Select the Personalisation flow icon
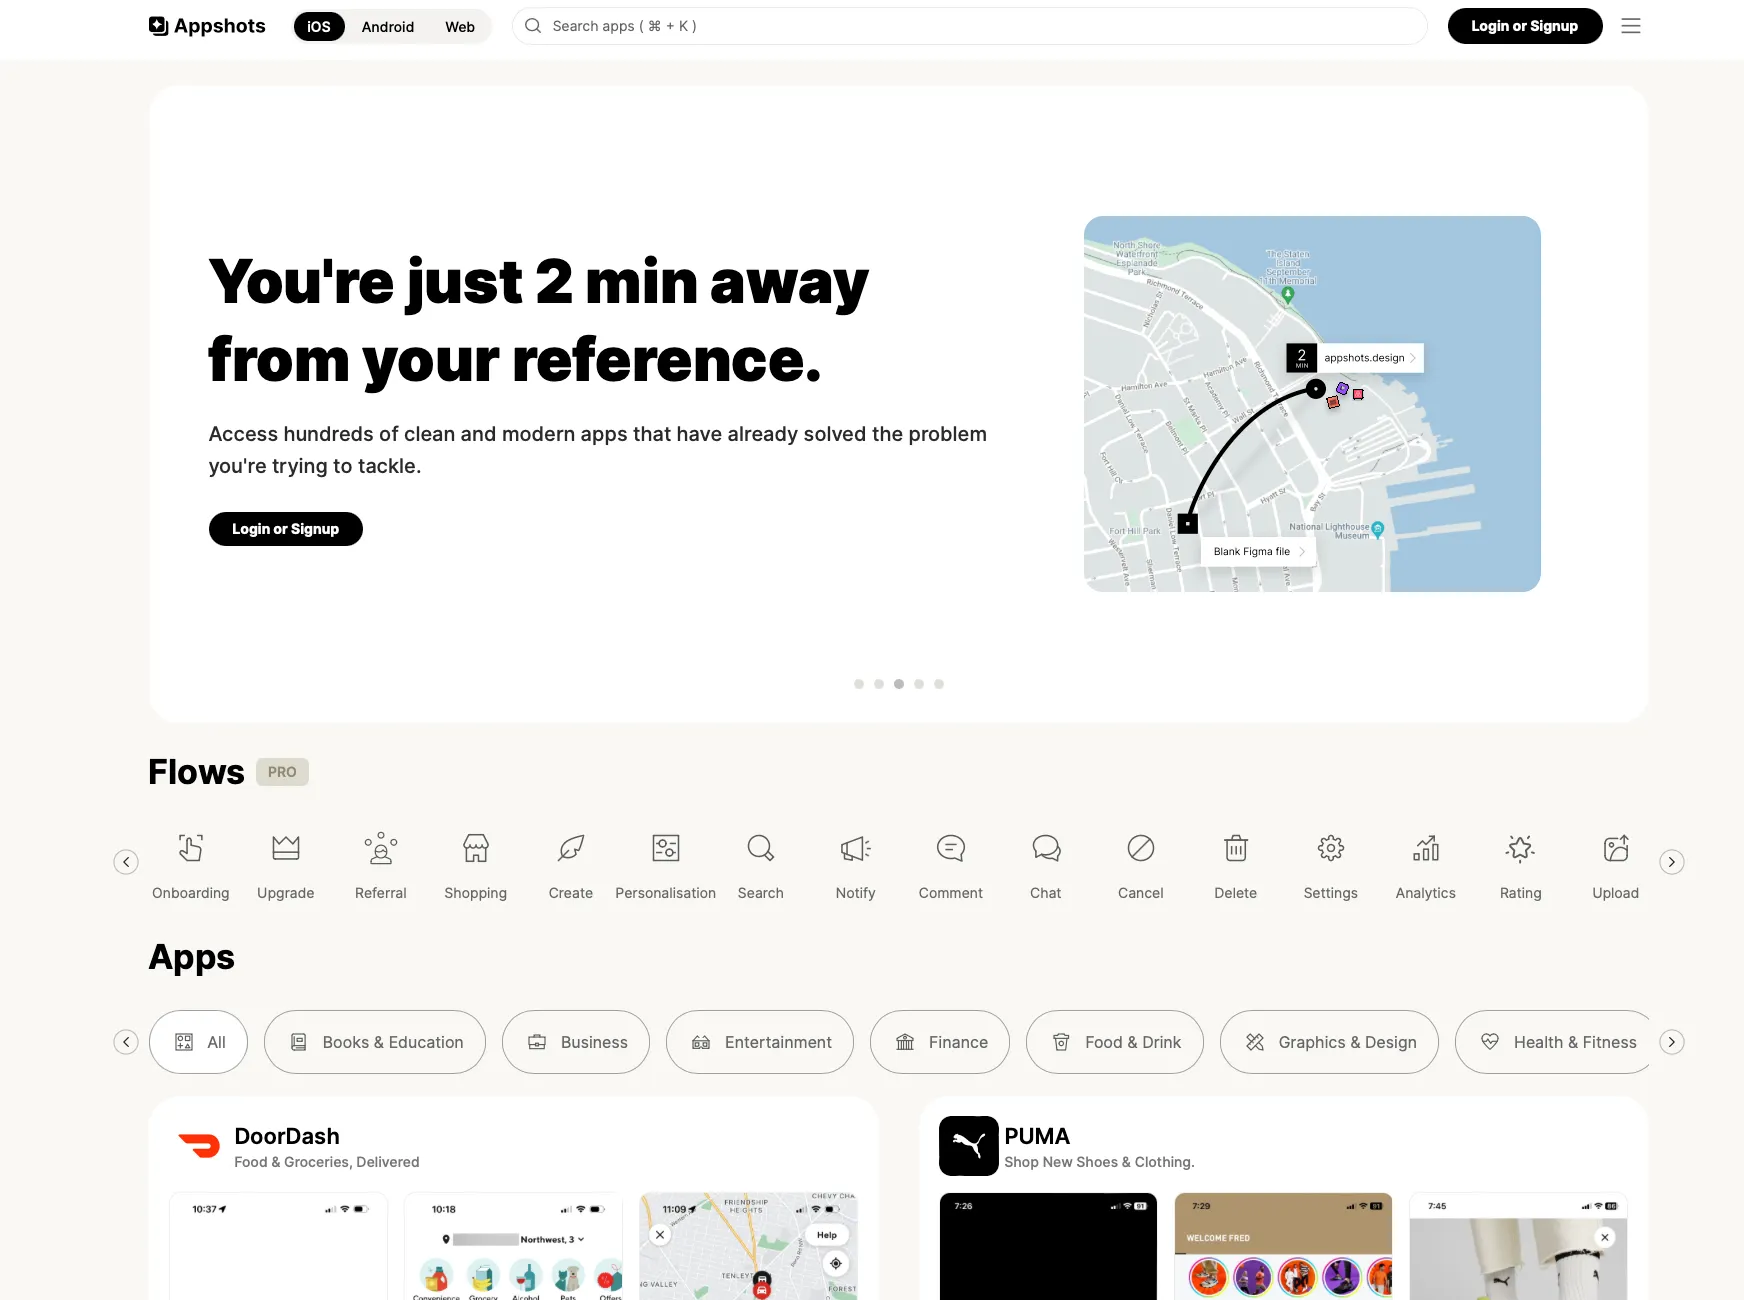This screenshot has width=1744, height=1300. coord(666,848)
